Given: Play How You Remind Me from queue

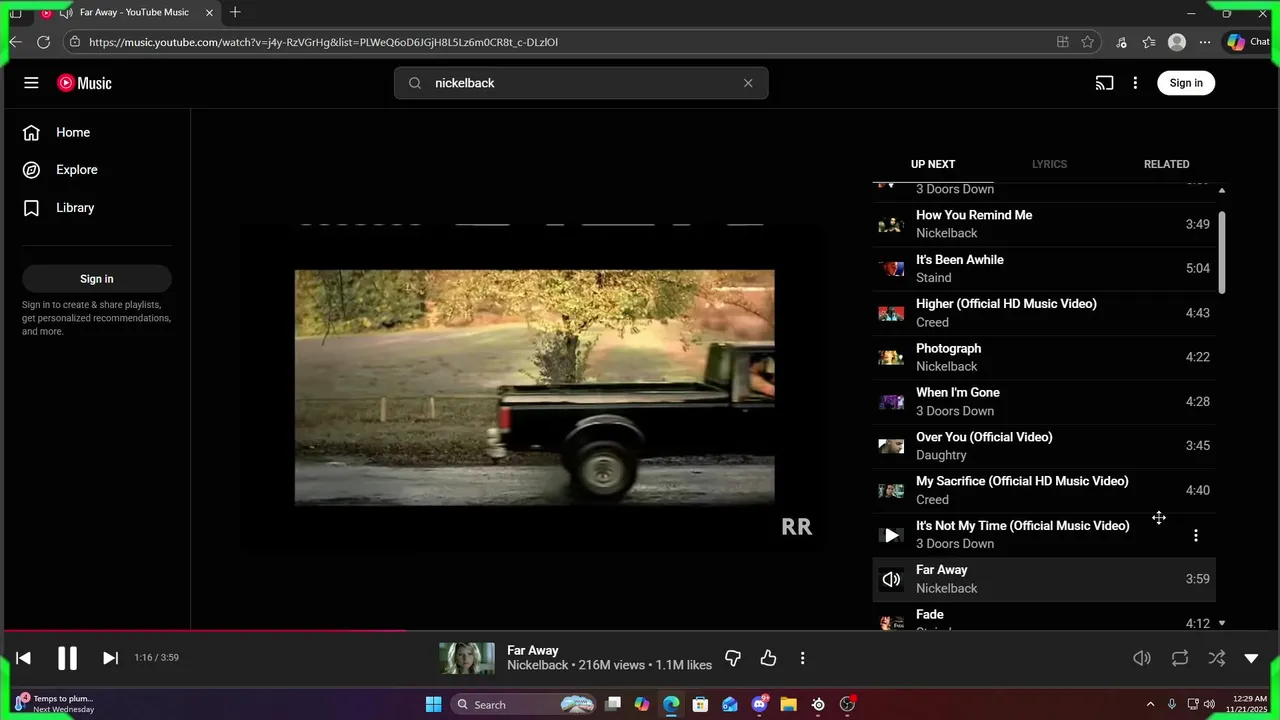Looking at the screenshot, I should 1044,224.
